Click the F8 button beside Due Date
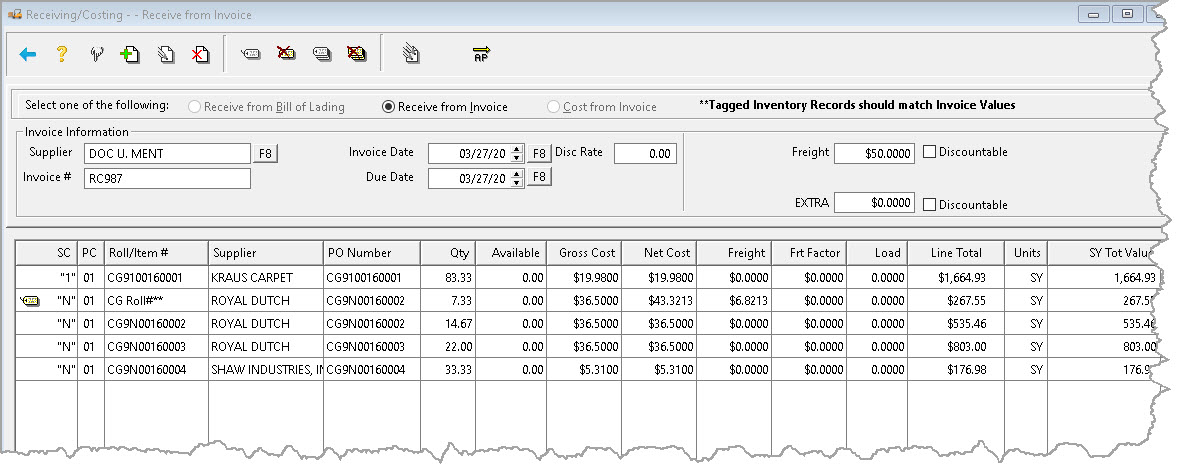The height and width of the screenshot is (470, 1180). pyautogui.click(x=539, y=177)
